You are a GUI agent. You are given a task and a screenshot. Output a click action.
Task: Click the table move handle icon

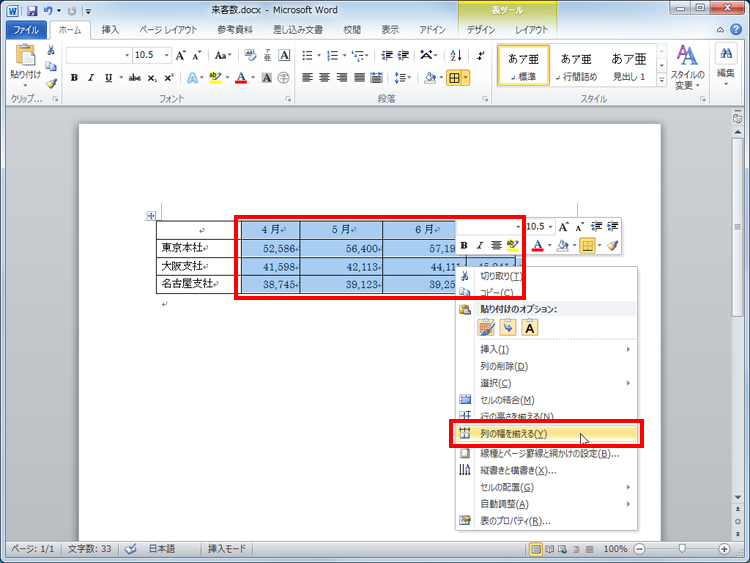(151, 216)
